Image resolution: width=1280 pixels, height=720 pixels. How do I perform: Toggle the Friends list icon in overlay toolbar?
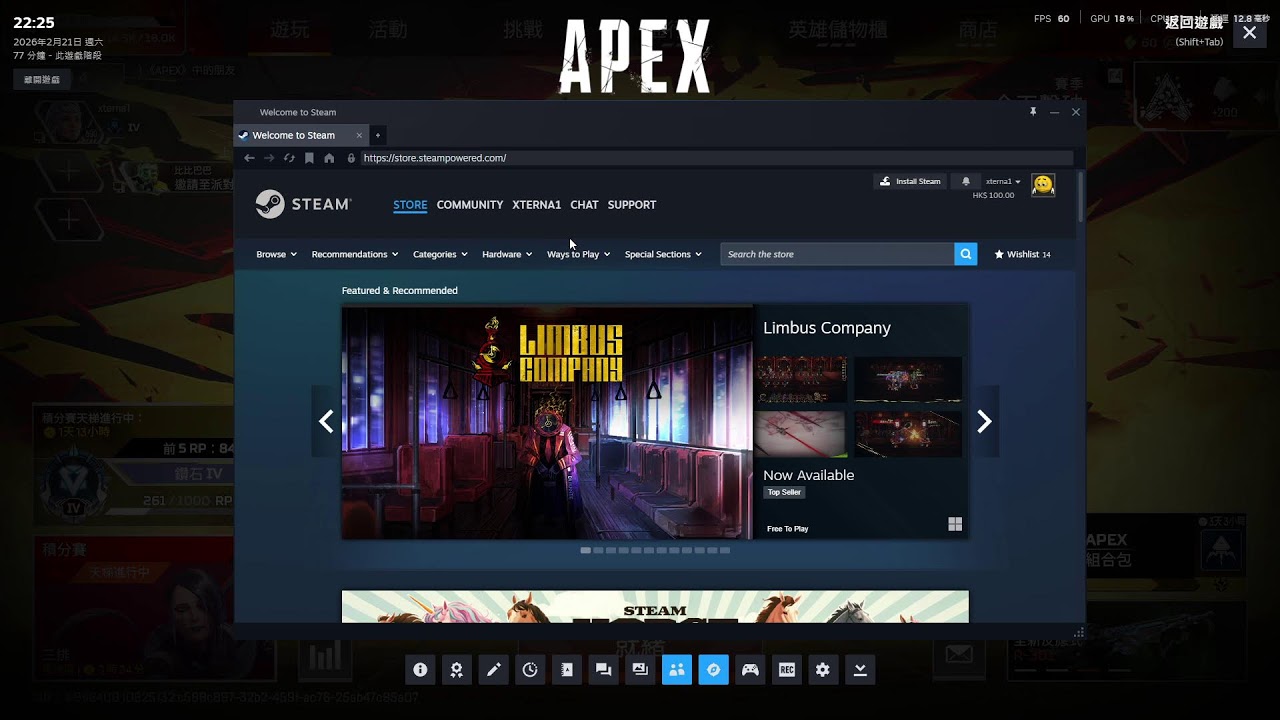click(x=677, y=670)
